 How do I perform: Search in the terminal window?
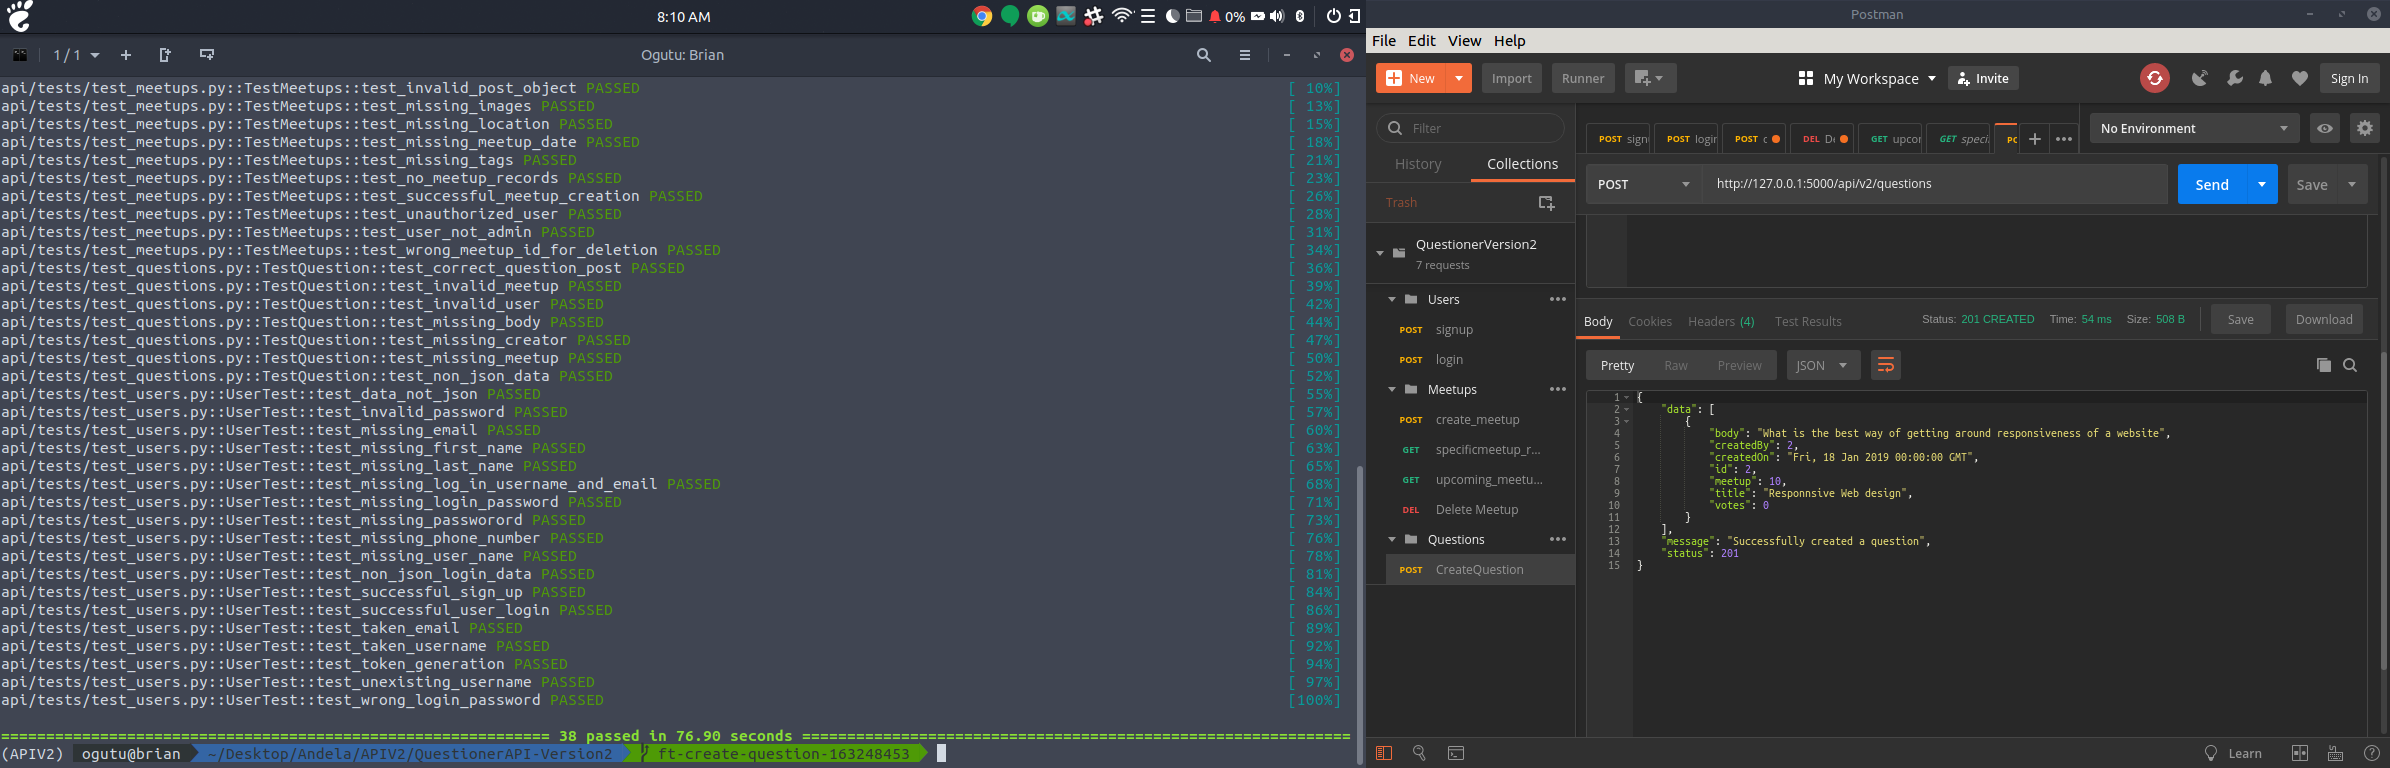click(1204, 55)
